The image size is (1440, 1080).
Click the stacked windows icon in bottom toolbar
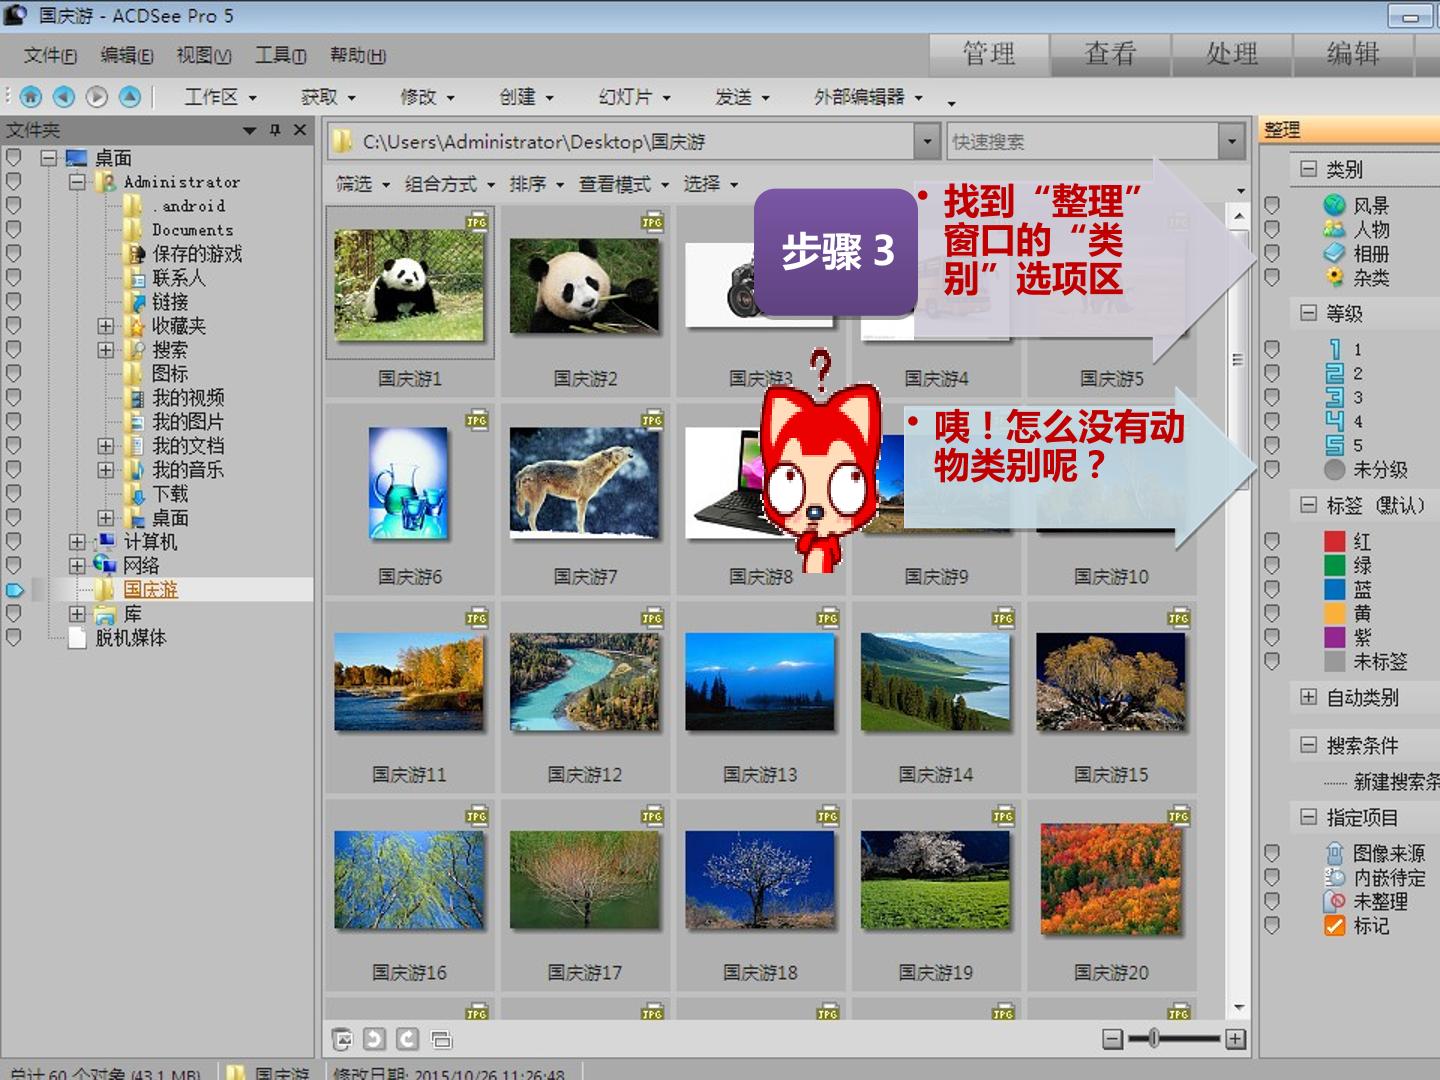point(441,1039)
